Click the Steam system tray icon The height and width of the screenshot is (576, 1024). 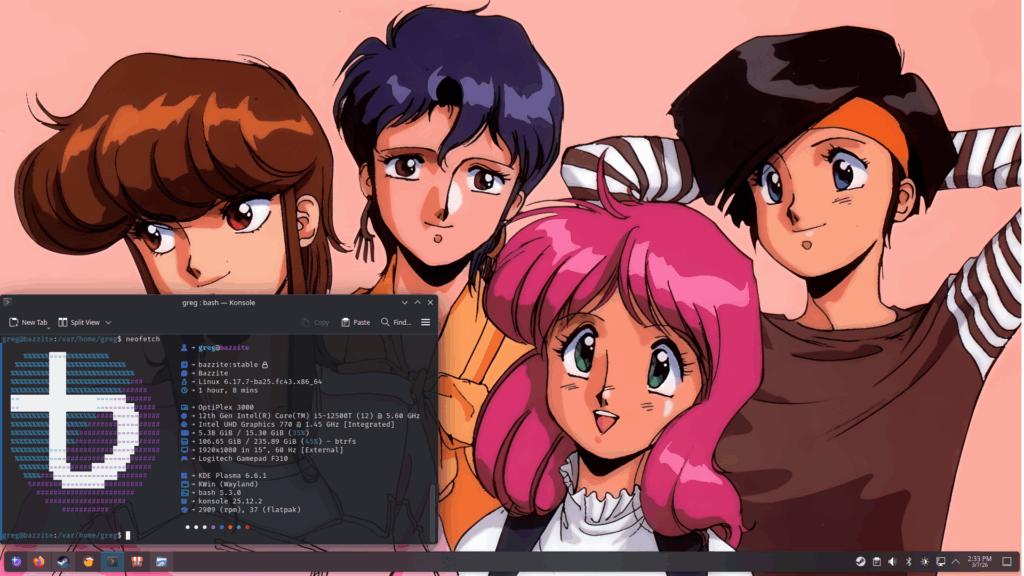point(860,562)
